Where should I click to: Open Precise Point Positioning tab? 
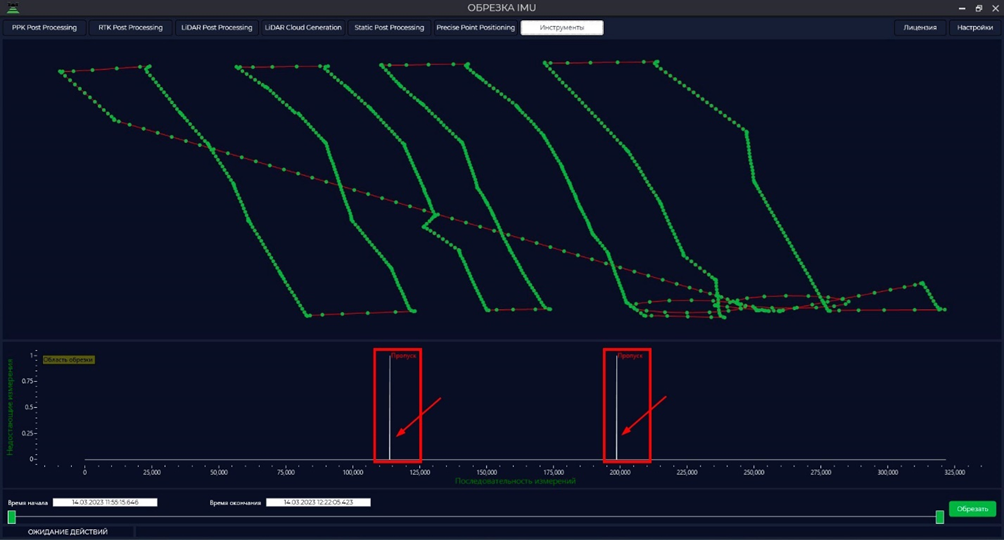click(x=475, y=28)
